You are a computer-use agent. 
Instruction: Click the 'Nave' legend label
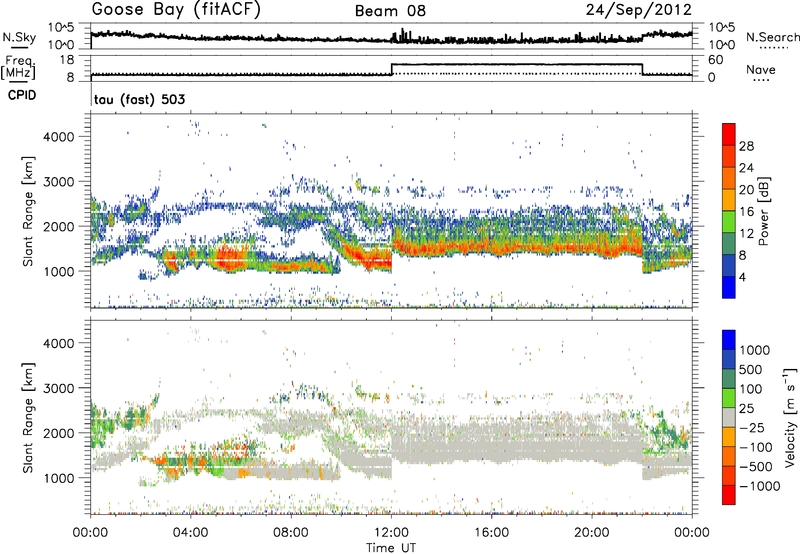[x=761, y=69]
